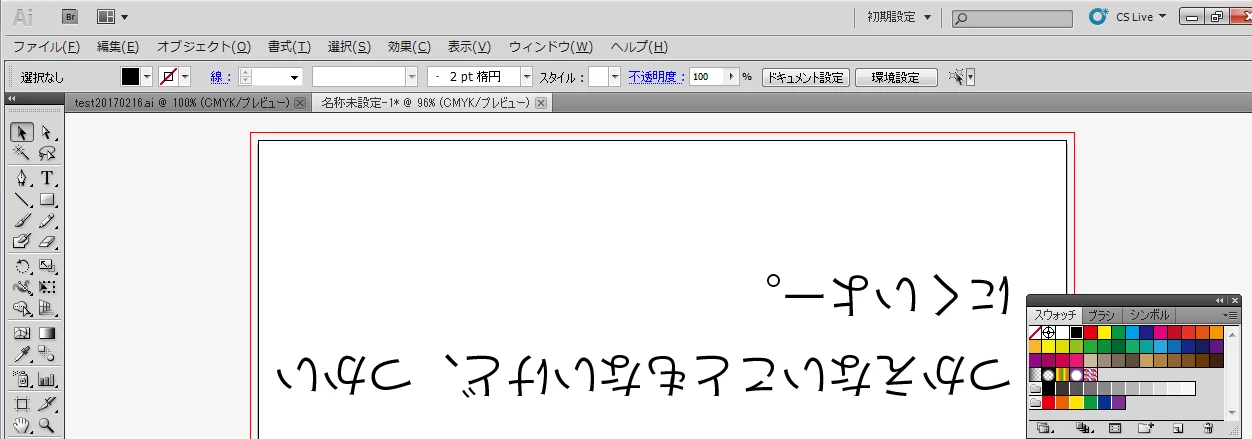
Task: Switch to the シンボル panel tab
Action: coord(1149,314)
